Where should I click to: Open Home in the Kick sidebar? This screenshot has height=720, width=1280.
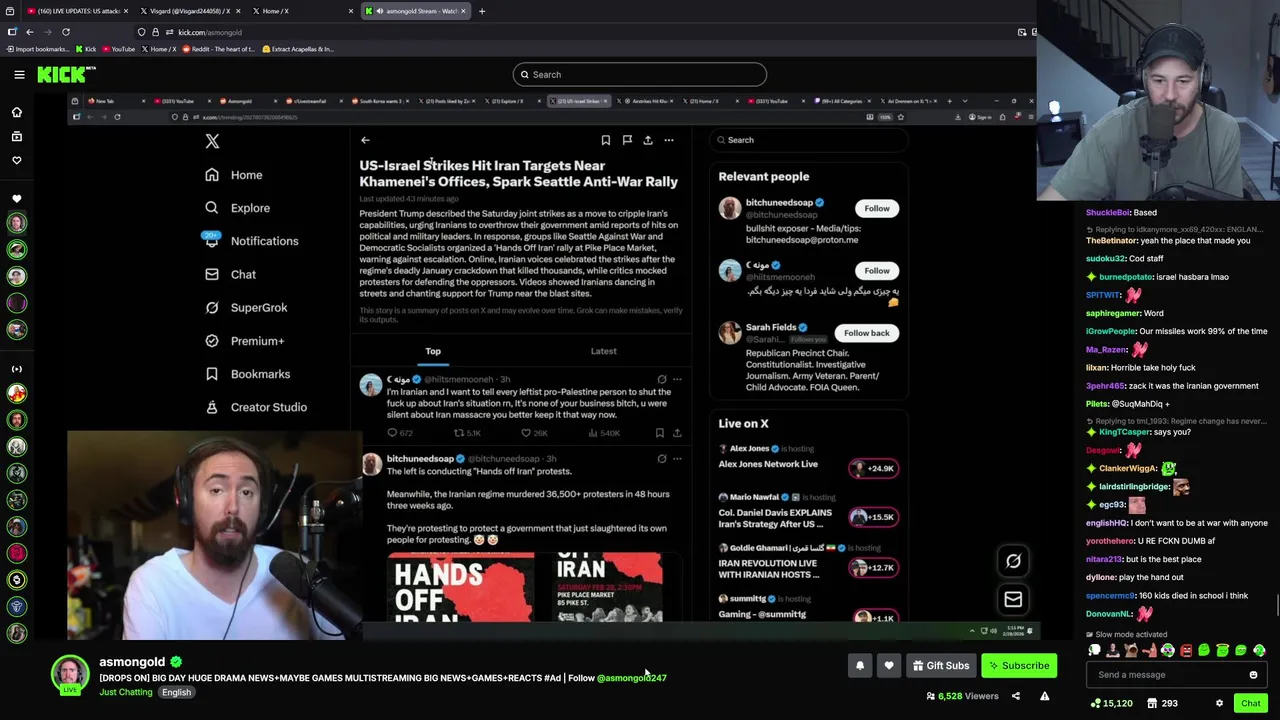(16, 112)
